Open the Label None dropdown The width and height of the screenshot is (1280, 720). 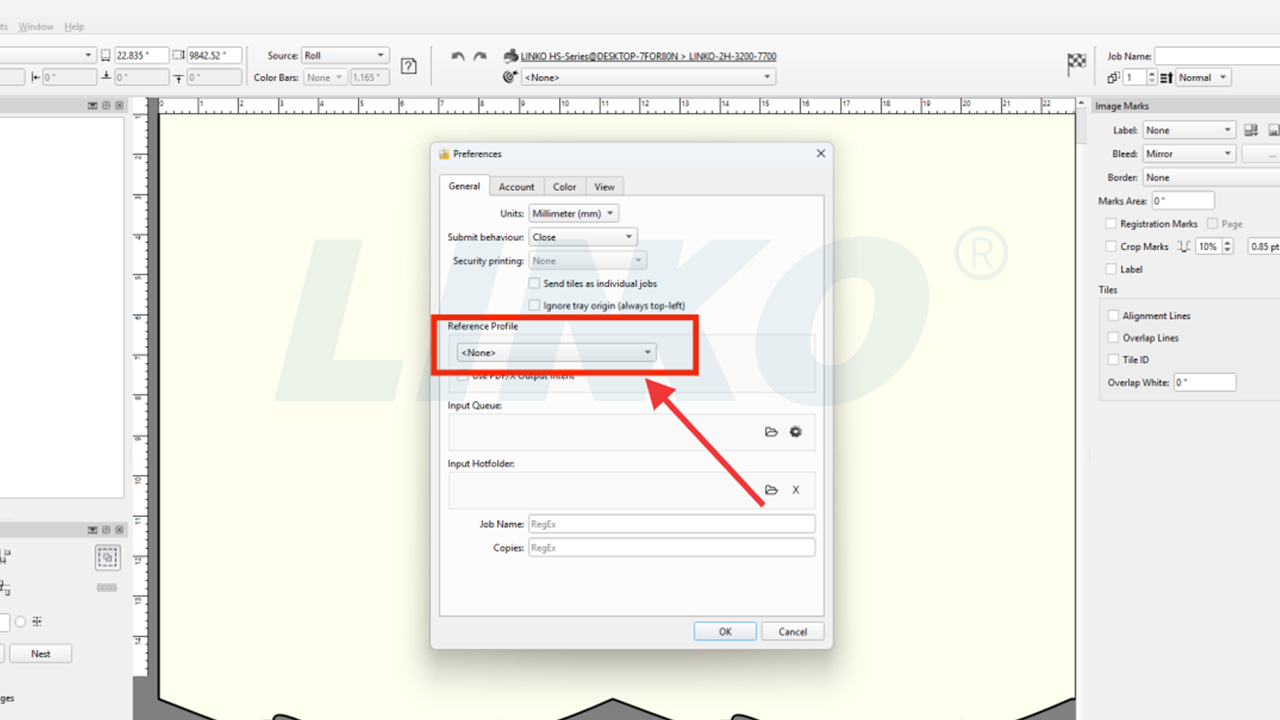[1189, 130]
